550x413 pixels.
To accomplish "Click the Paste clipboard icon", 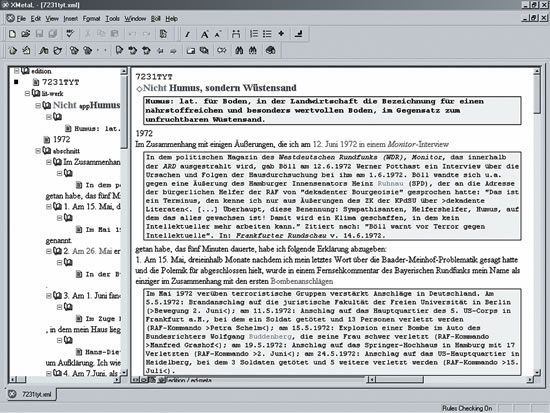I will [114, 34].
